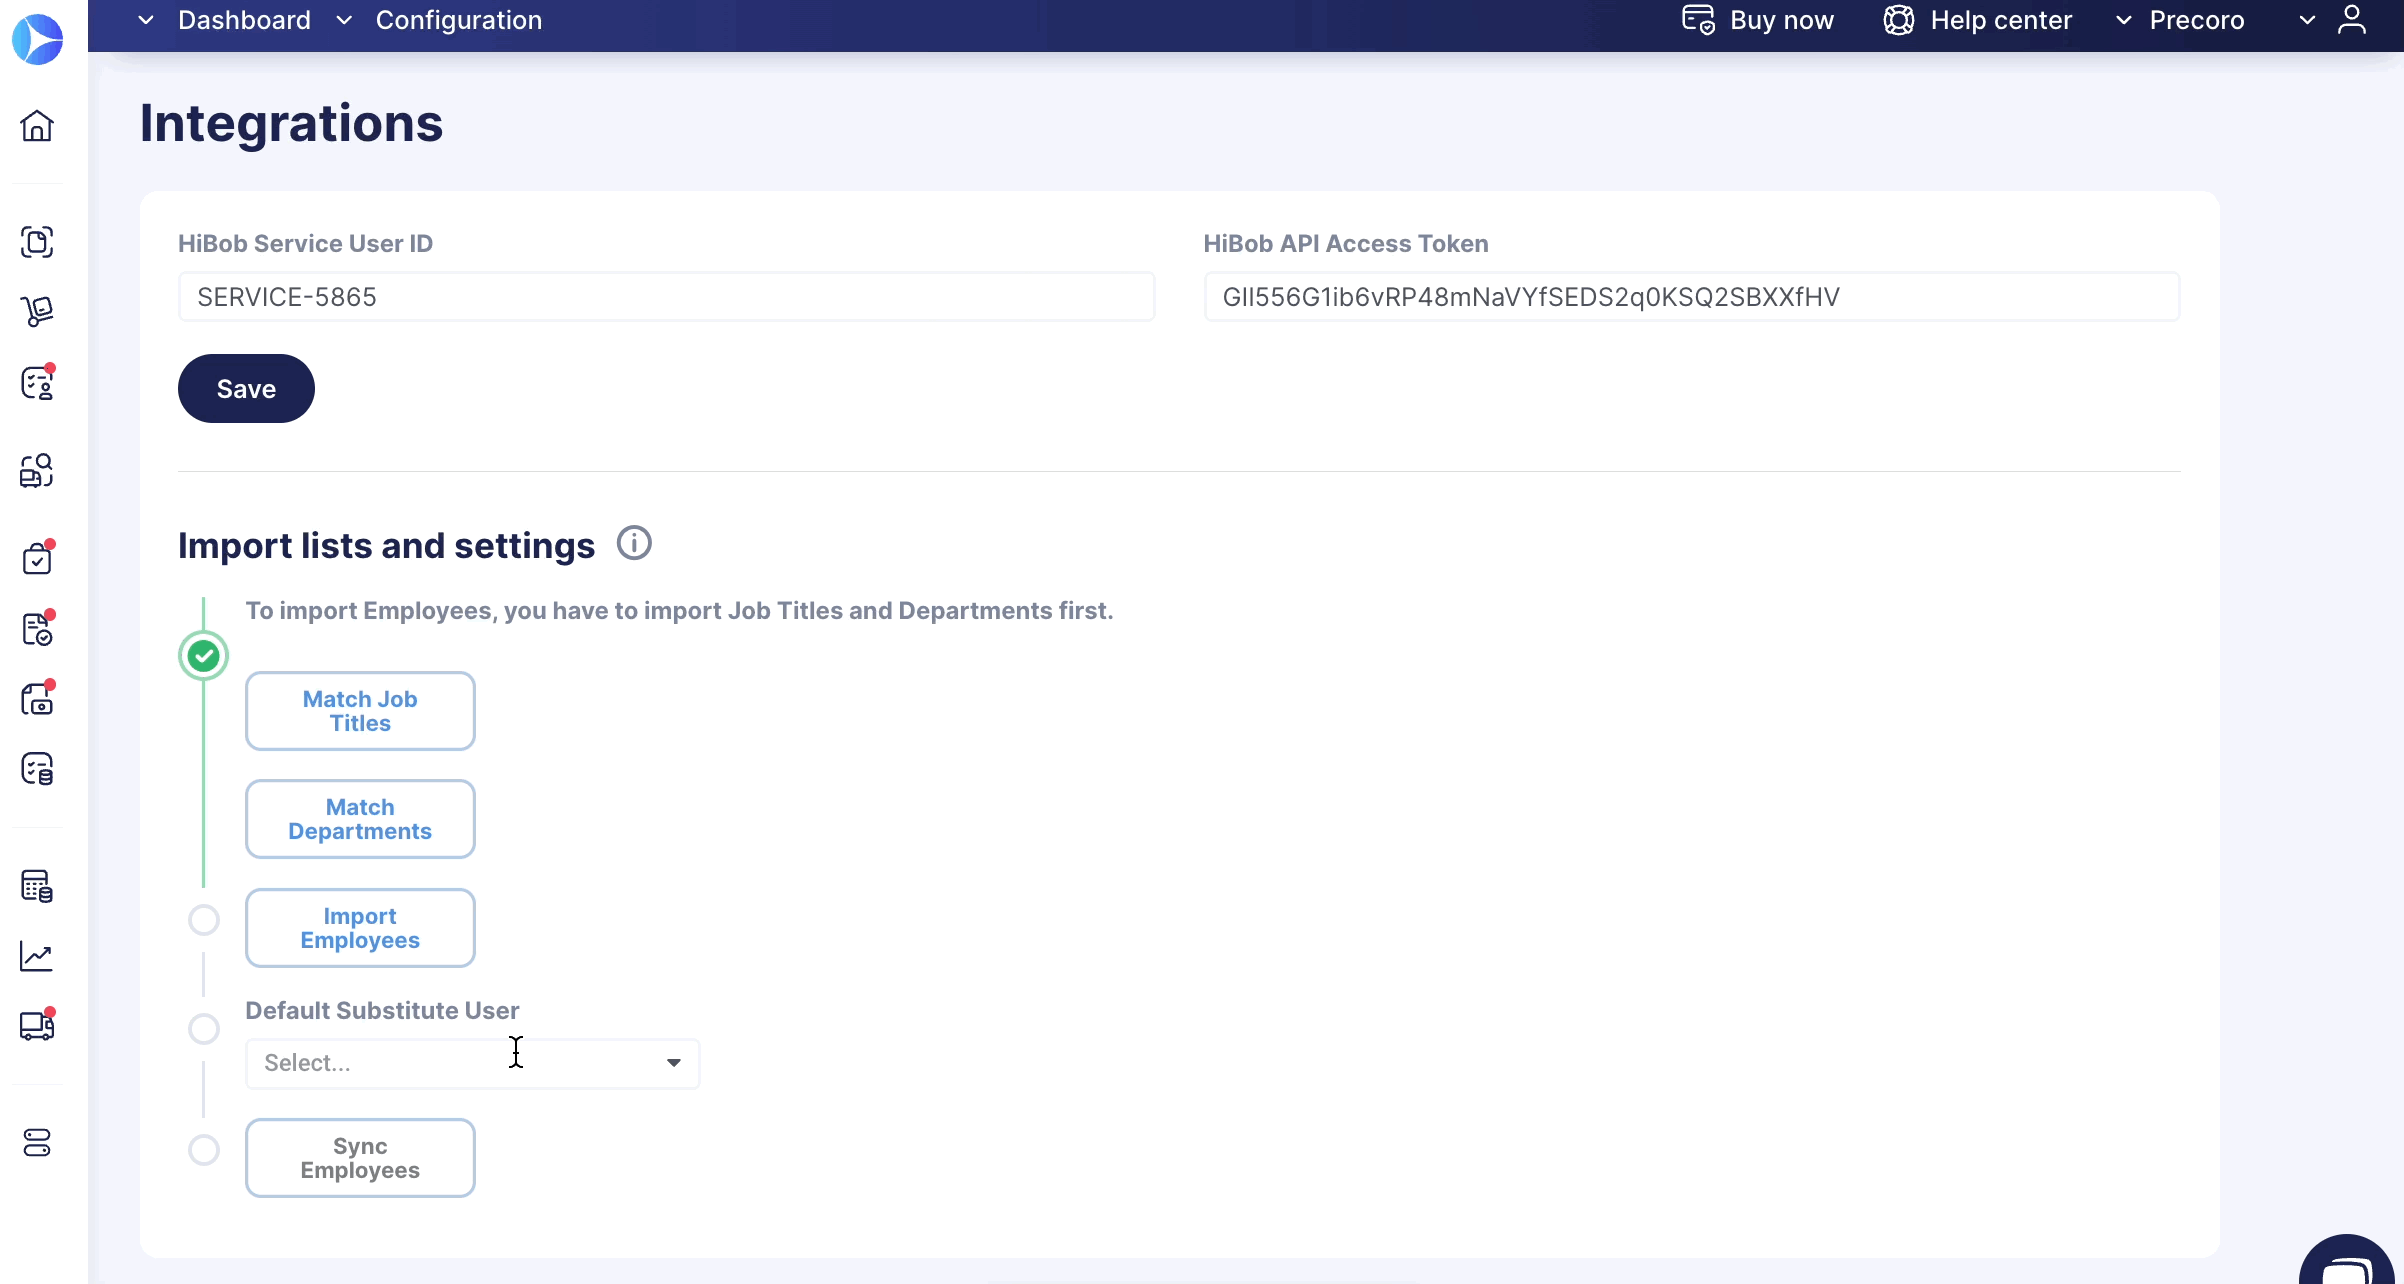Open the calculator reports icon in sidebar
Viewport: 2404px width, 1284px height.
(x=38, y=886)
